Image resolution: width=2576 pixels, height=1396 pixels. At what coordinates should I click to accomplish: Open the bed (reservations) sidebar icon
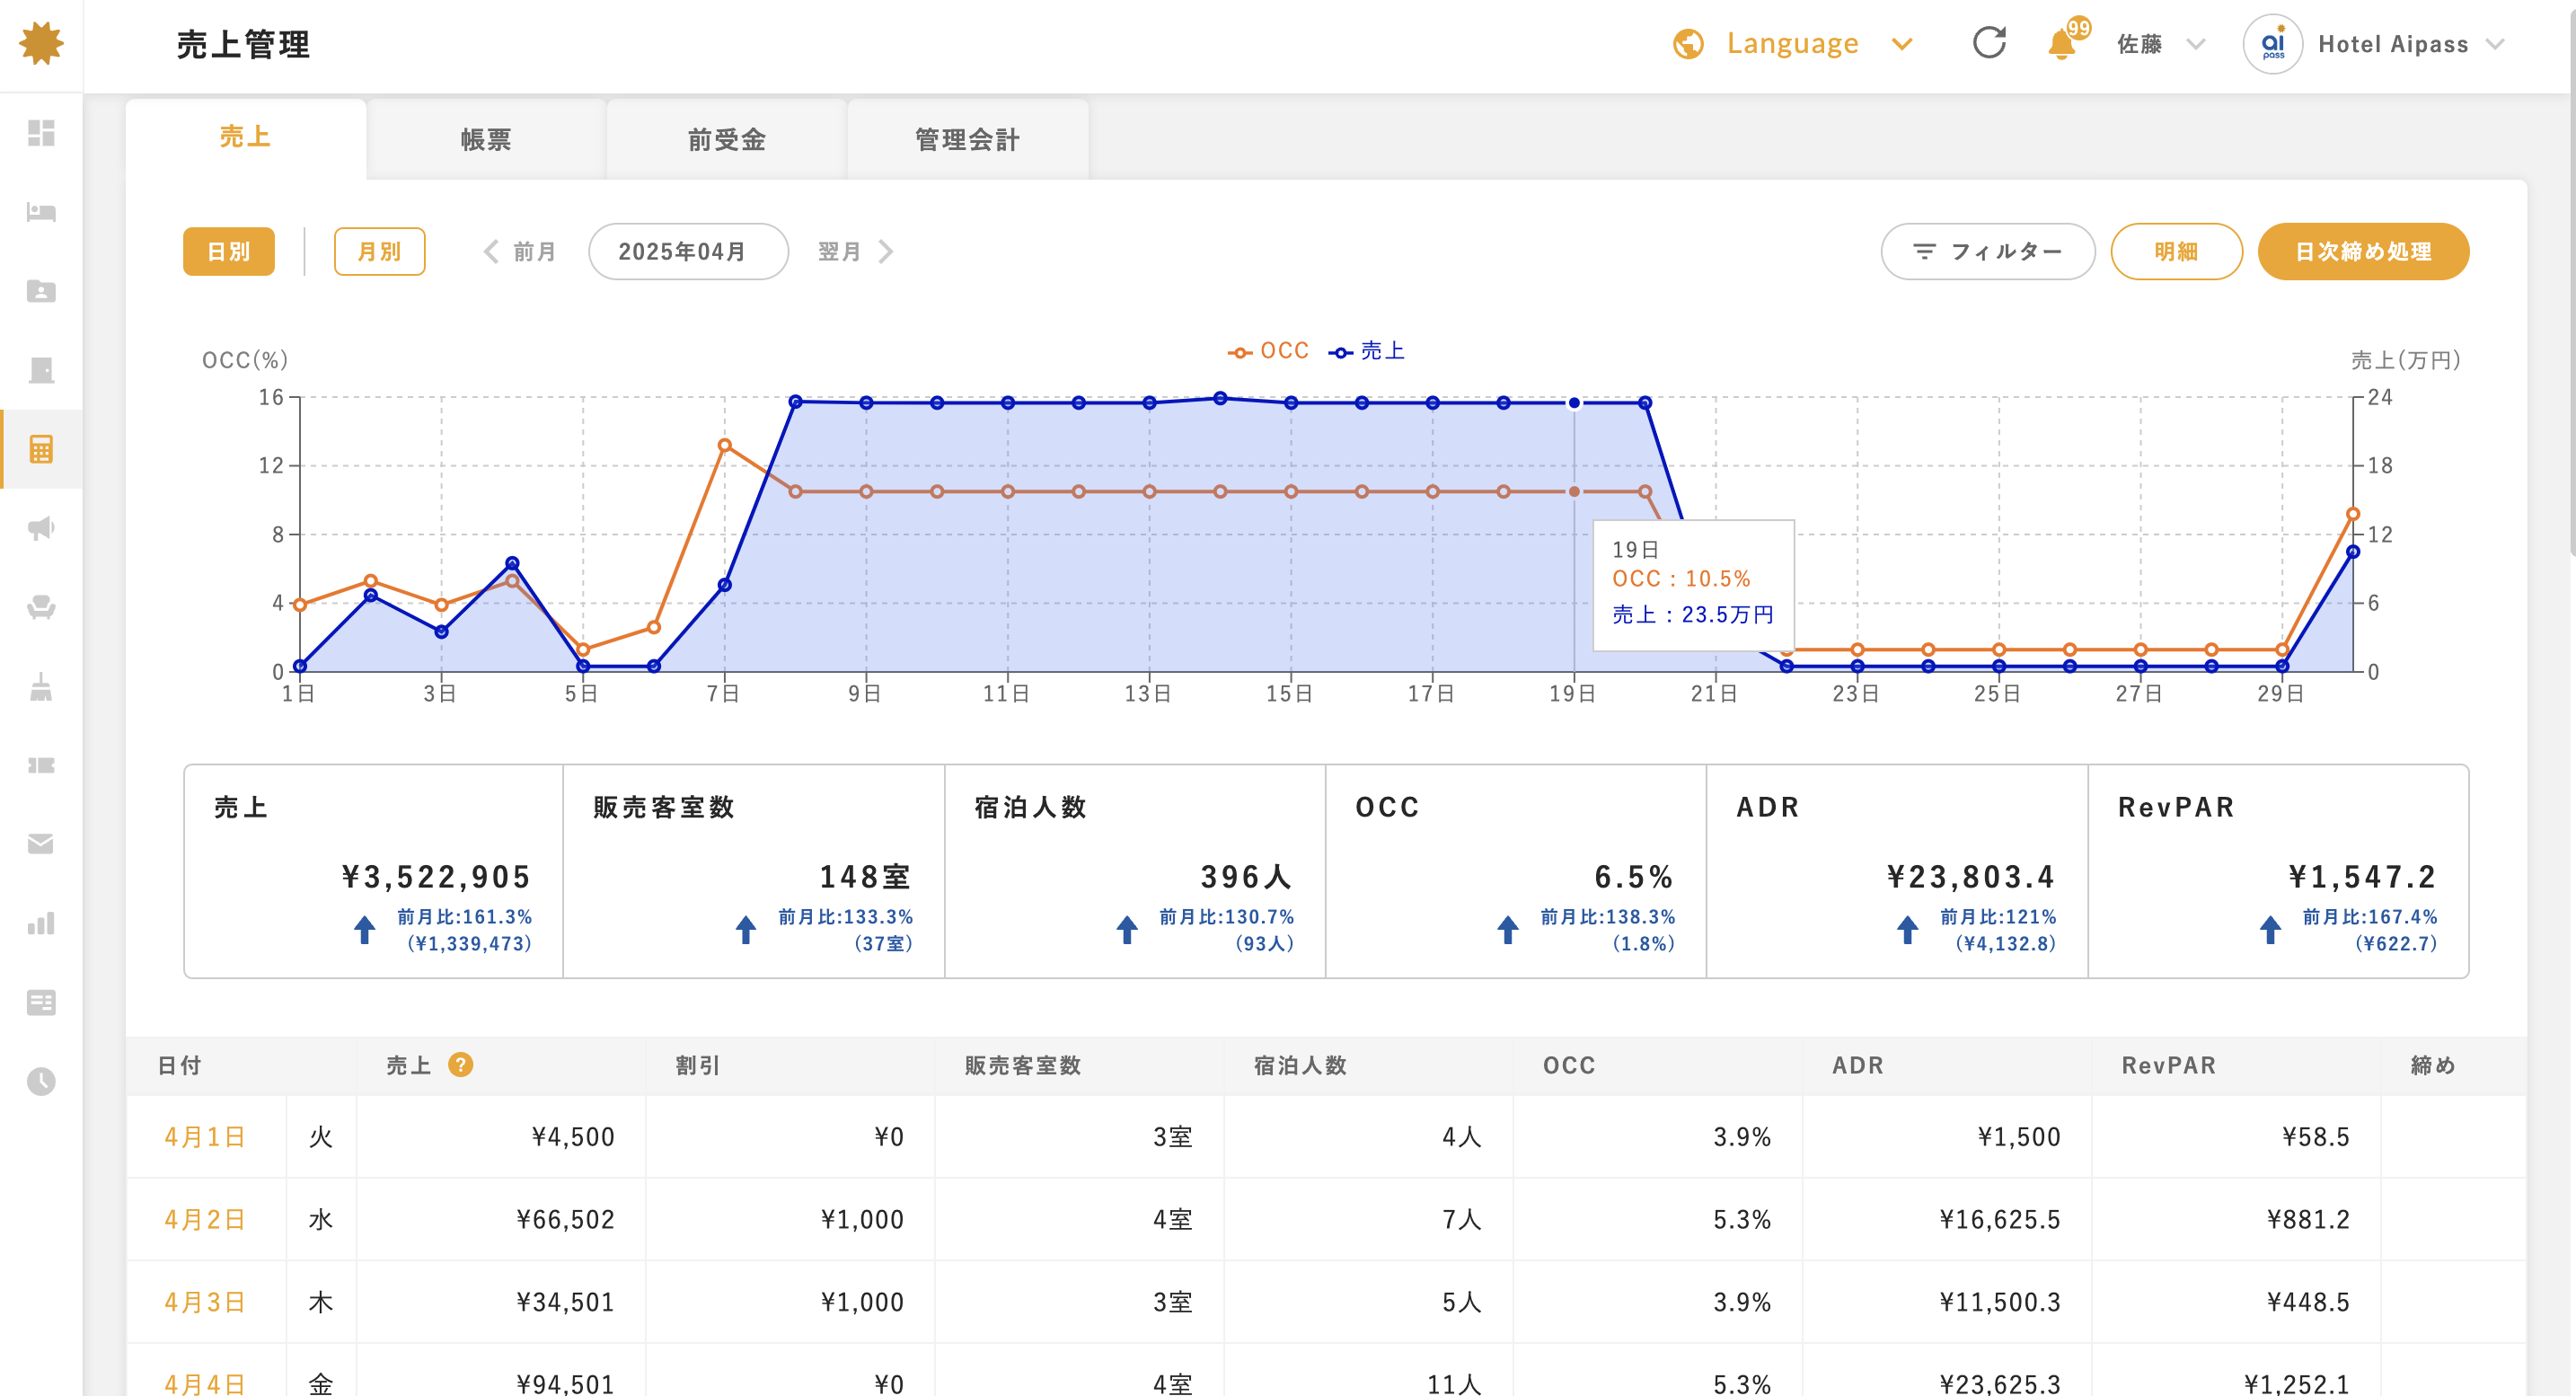(x=41, y=212)
